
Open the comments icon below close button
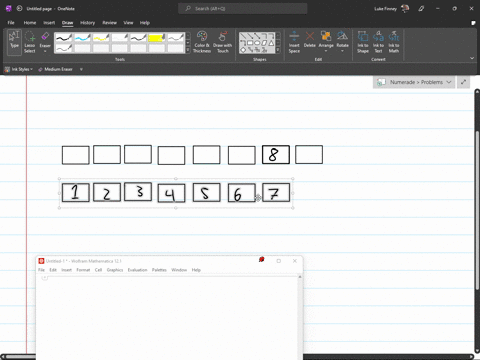(473, 23)
